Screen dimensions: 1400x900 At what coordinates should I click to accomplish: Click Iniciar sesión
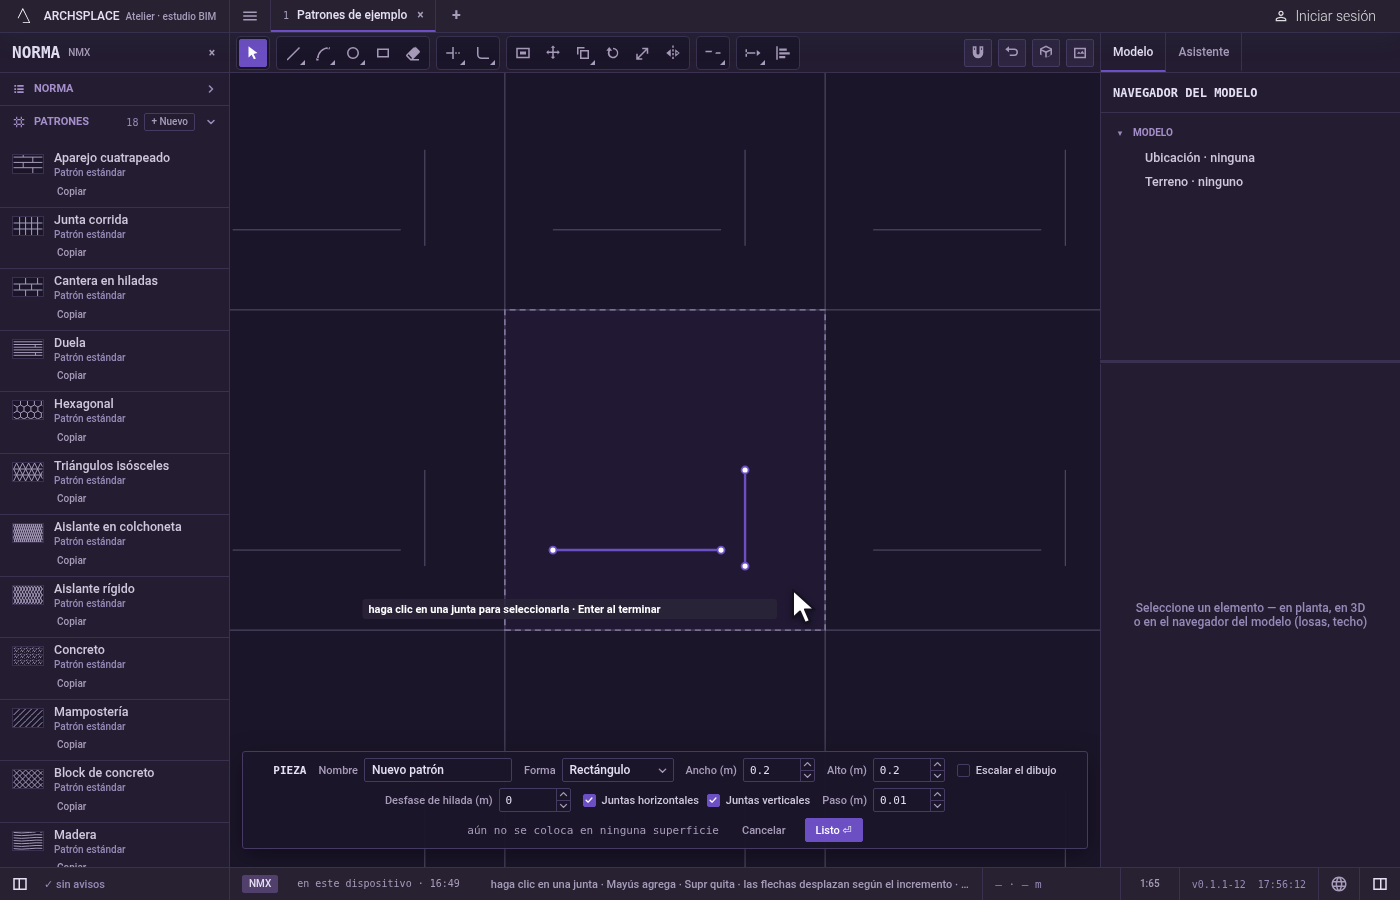1325,16
